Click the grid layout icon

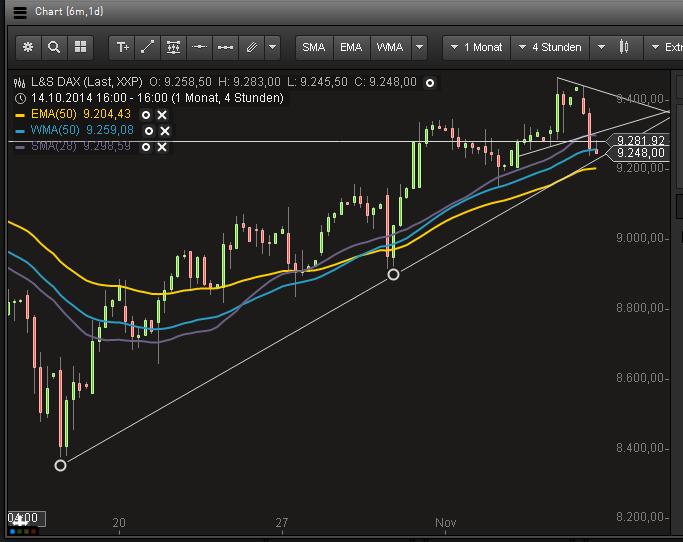click(80, 47)
